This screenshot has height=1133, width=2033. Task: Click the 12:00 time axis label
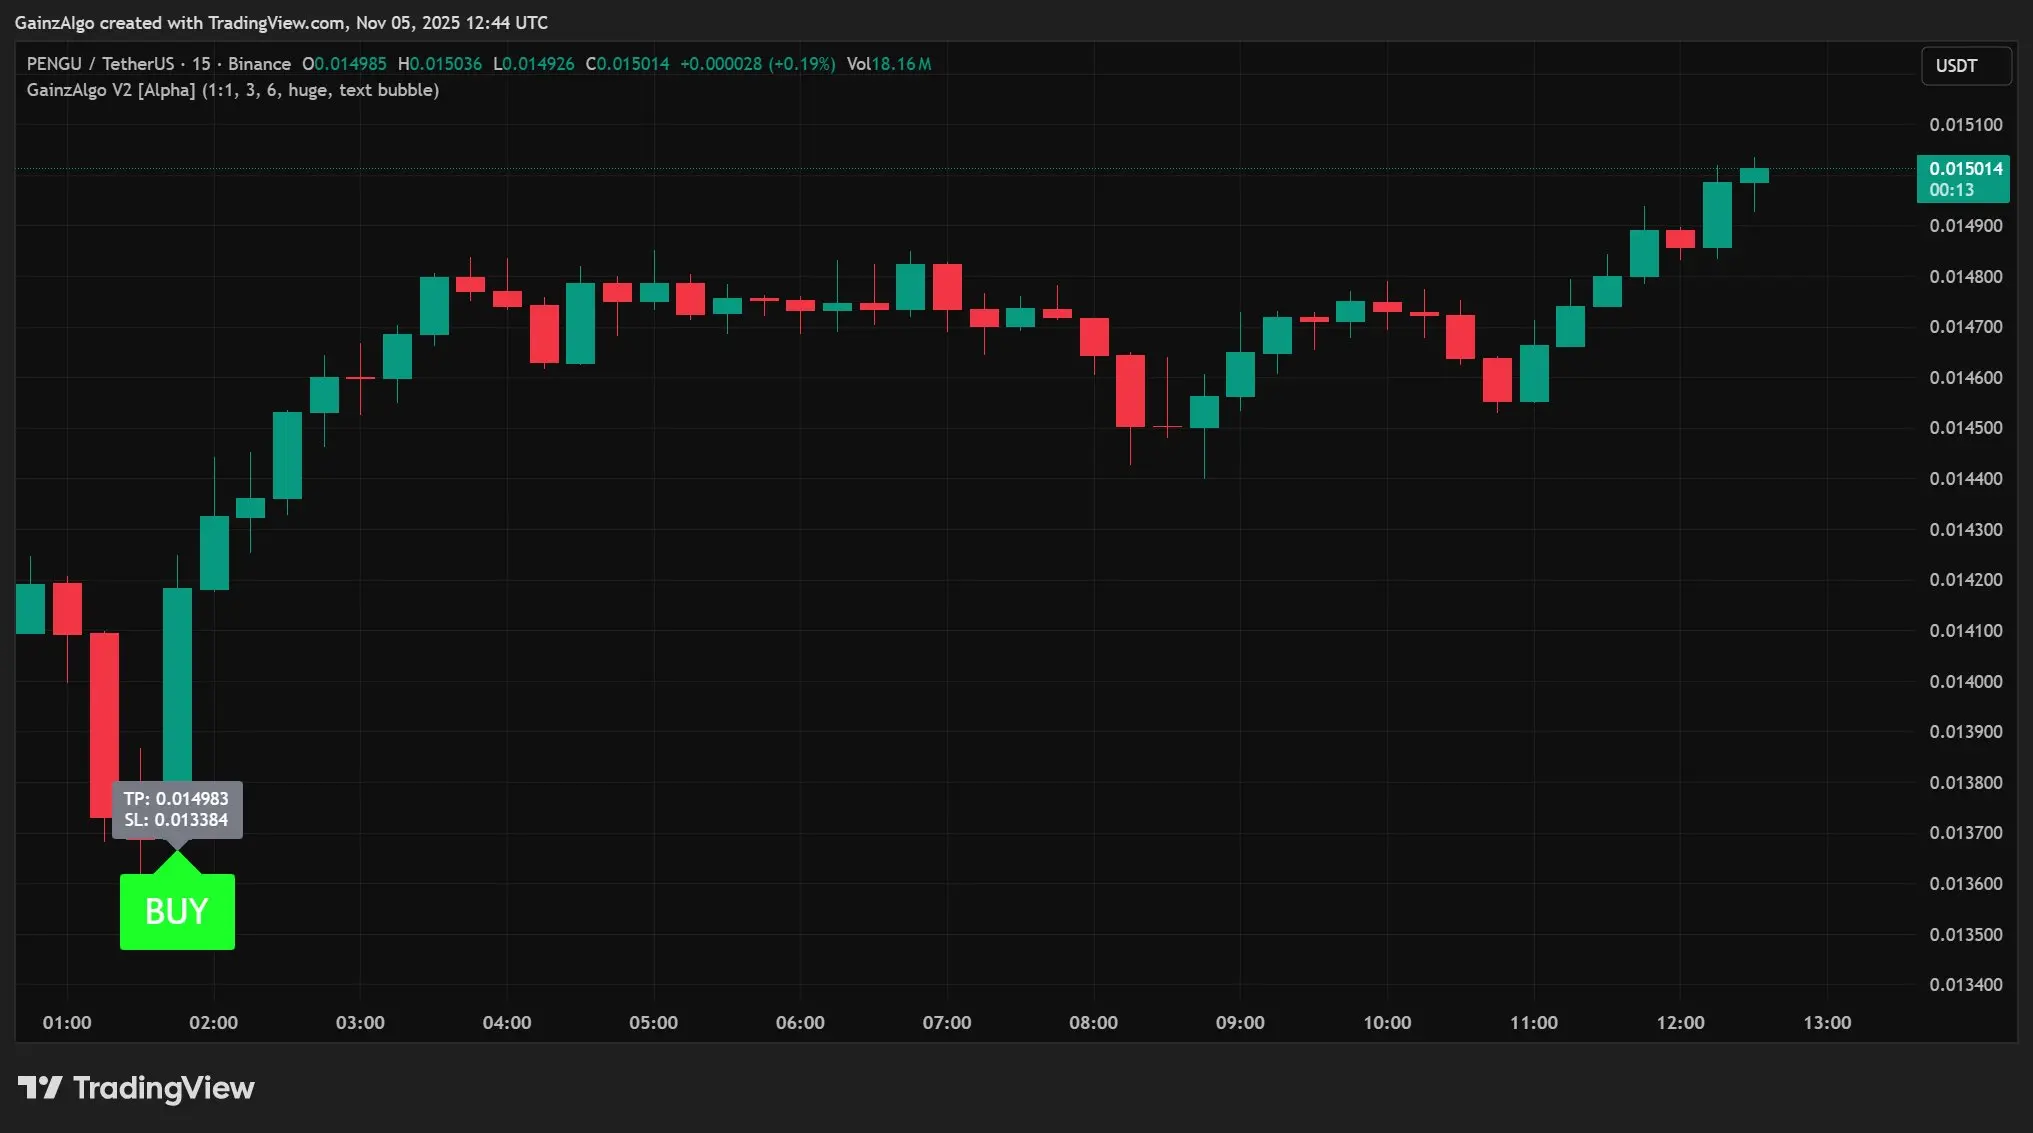tap(1680, 1022)
